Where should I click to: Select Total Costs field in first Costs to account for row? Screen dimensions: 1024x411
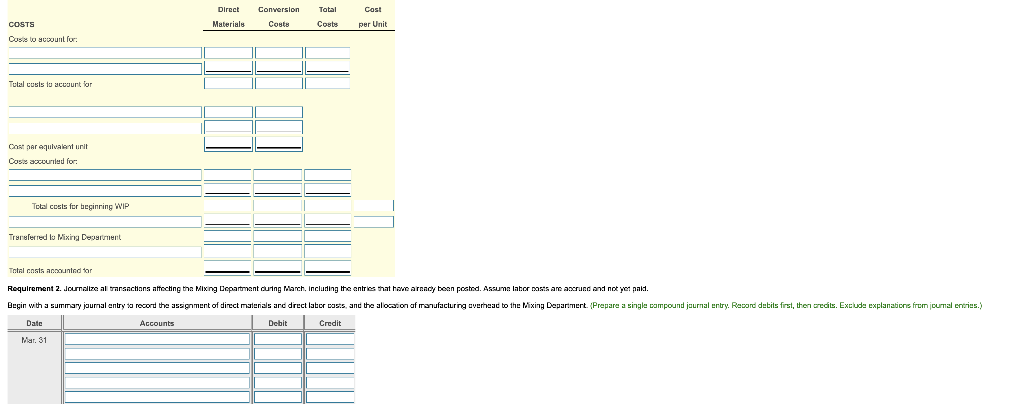[x=328, y=53]
